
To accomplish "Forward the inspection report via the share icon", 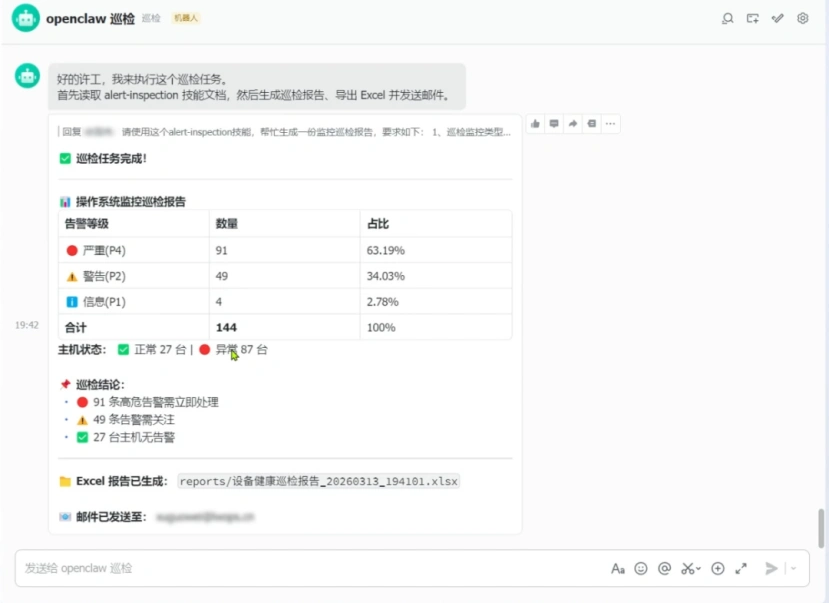I will (x=574, y=123).
